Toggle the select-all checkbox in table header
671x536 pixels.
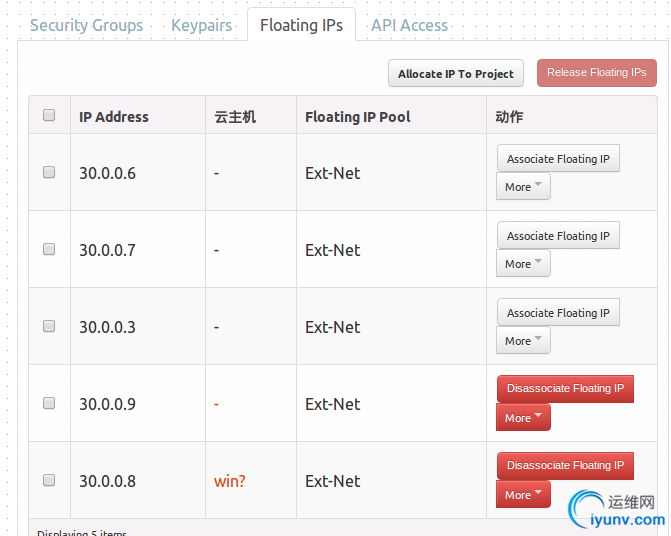tap(49, 115)
